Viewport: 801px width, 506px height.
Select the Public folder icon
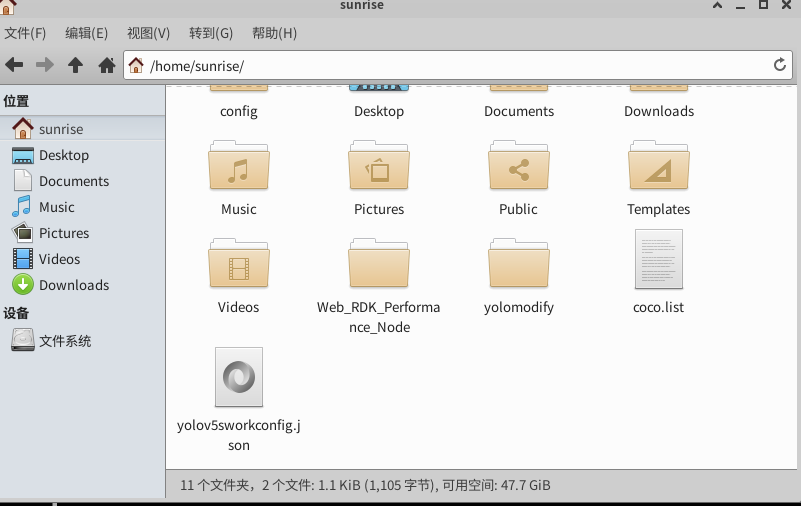click(519, 165)
